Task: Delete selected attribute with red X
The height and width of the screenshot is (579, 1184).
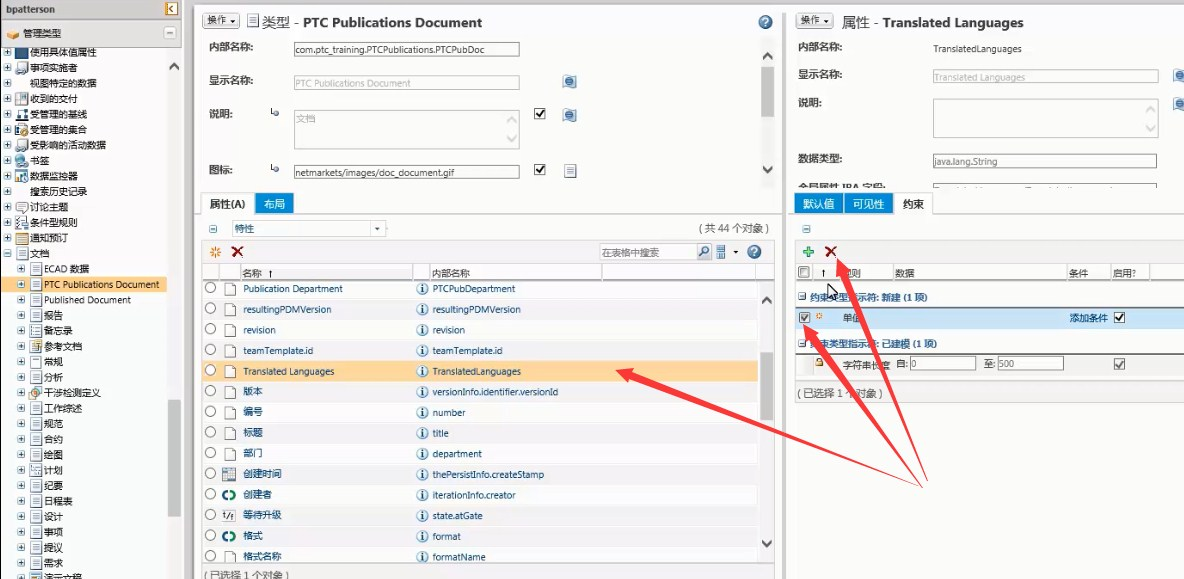Action: pyautogui.click(x=237, y=252)
